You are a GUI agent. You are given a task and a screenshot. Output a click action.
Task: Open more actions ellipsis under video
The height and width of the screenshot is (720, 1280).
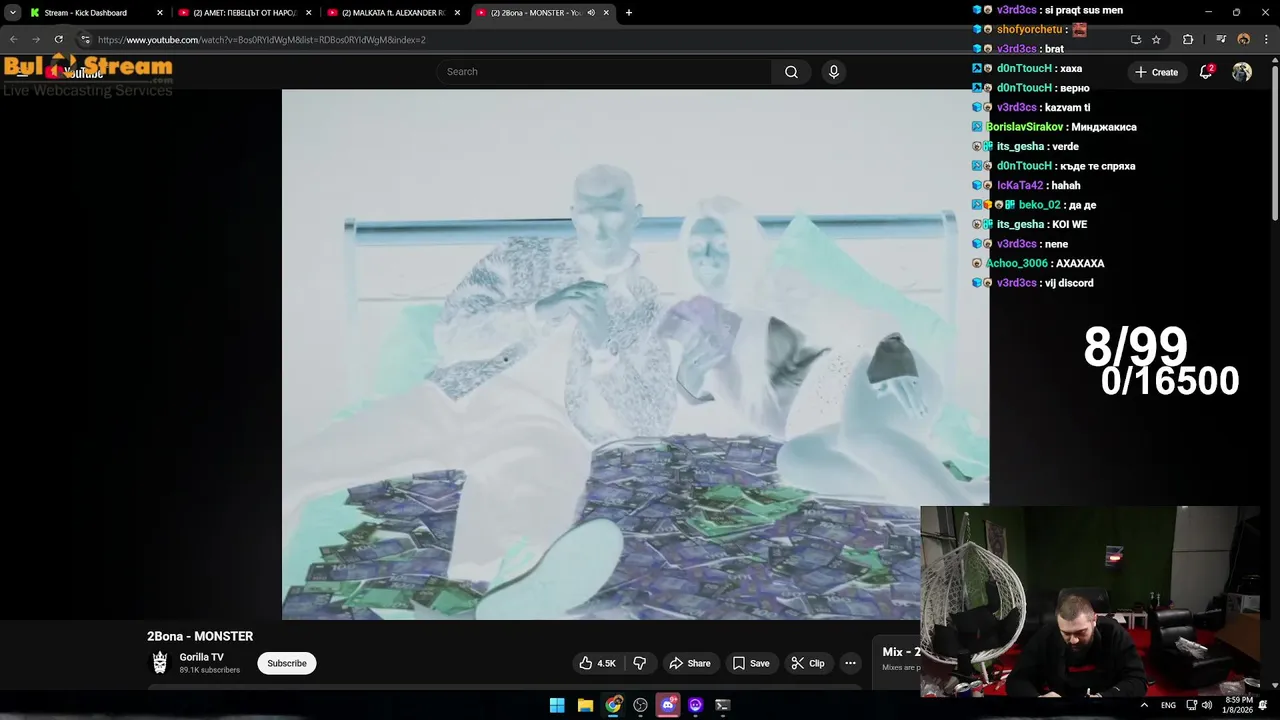(850, 663)
